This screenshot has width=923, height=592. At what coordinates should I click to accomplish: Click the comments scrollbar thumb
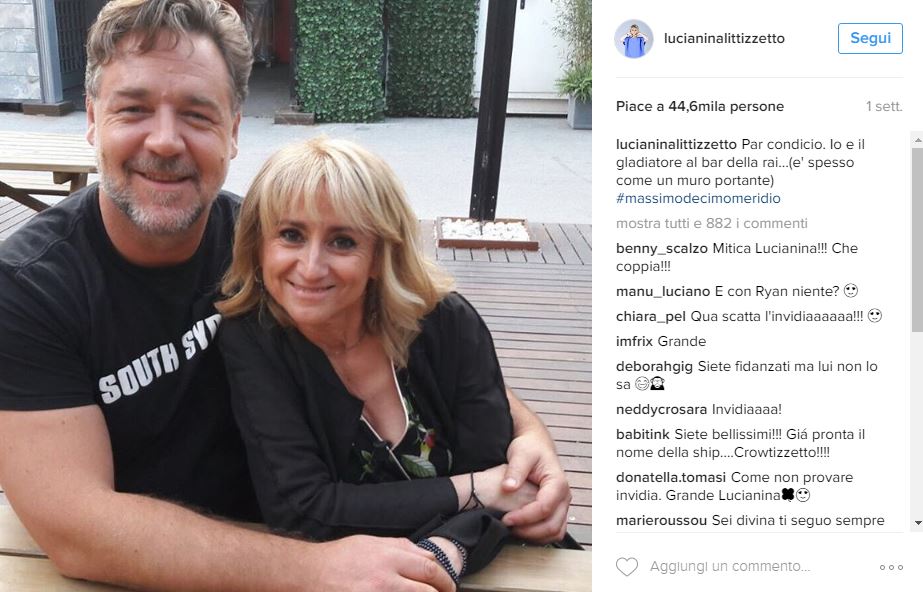click(x=918, y=239)
